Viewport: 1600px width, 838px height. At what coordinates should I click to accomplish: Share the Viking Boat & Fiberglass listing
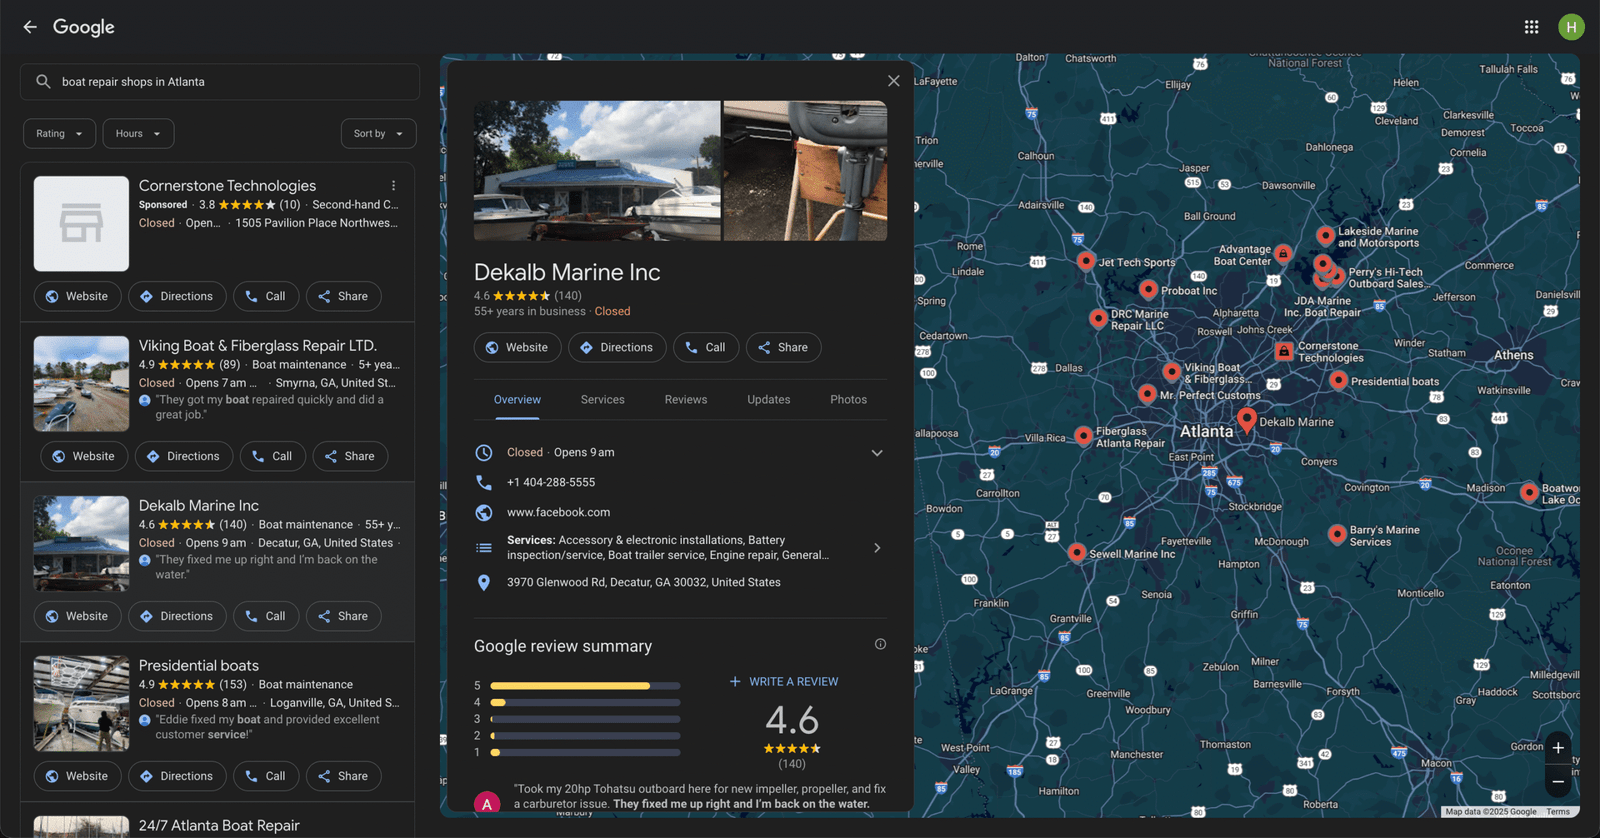[350, 456]
